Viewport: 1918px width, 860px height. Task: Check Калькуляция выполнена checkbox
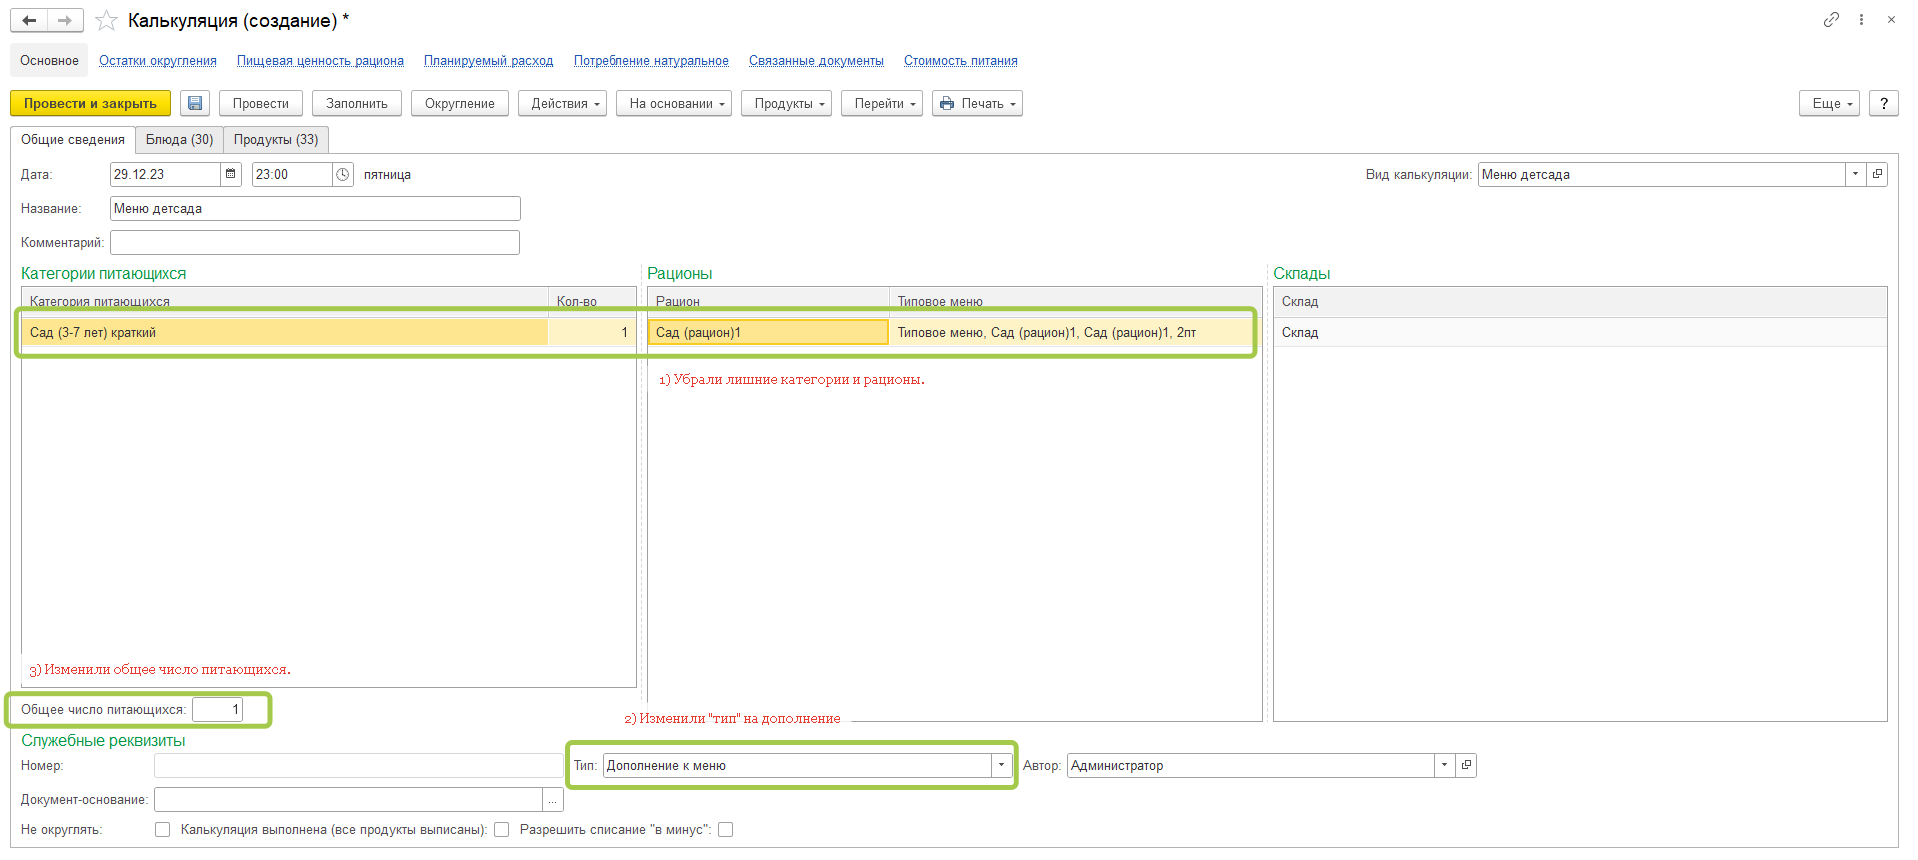coord(502,829)
